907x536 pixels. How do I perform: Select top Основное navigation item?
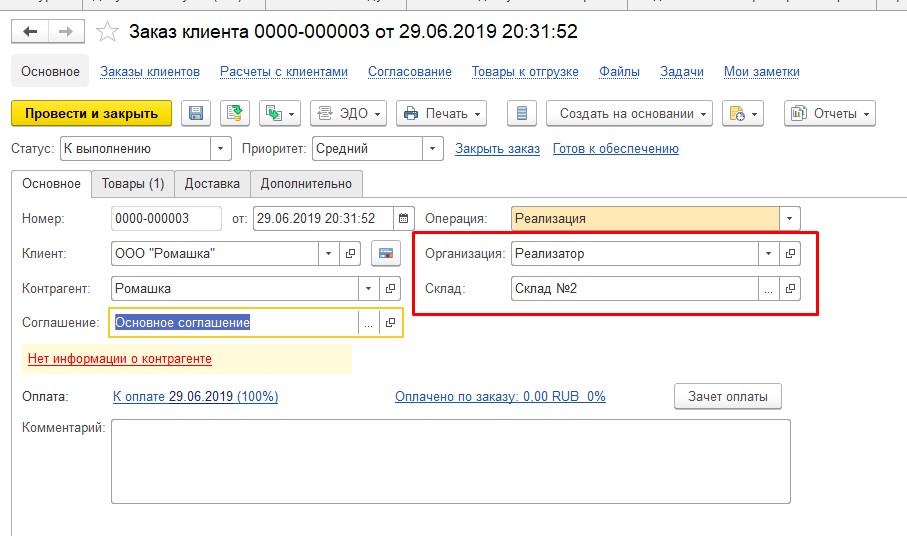(50, 72)
